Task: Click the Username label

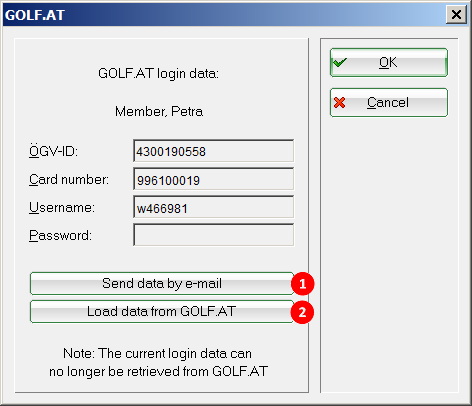Action: click(x=62, y=208)
